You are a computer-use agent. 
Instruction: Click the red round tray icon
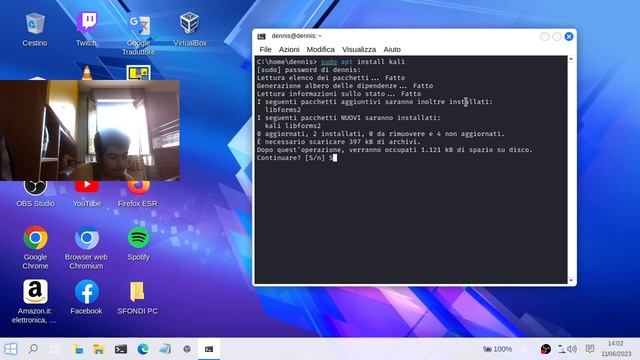545,349
